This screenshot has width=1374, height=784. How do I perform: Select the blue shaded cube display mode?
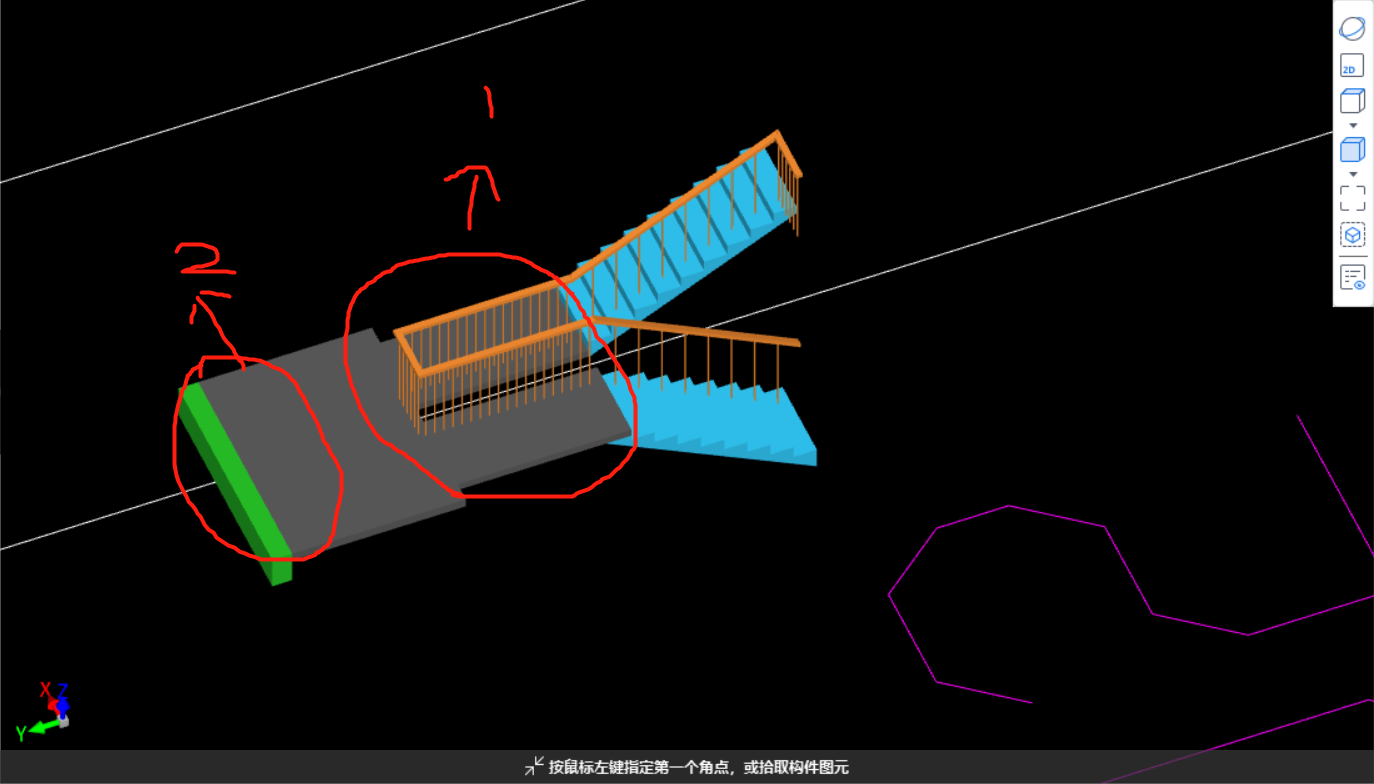pos(1352,150)
